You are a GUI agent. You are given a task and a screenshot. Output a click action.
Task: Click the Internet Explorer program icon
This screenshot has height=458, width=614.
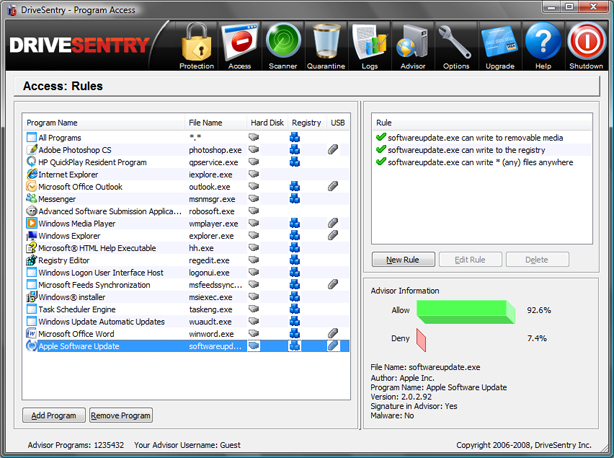point(32,174)
